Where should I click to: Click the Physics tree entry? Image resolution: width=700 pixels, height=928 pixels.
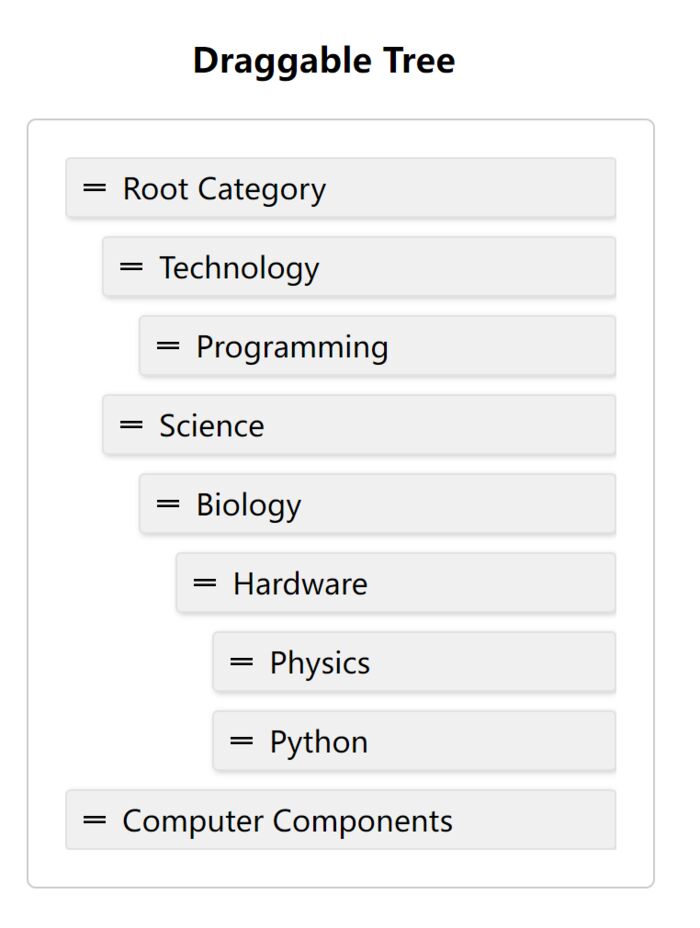[320, 663]
